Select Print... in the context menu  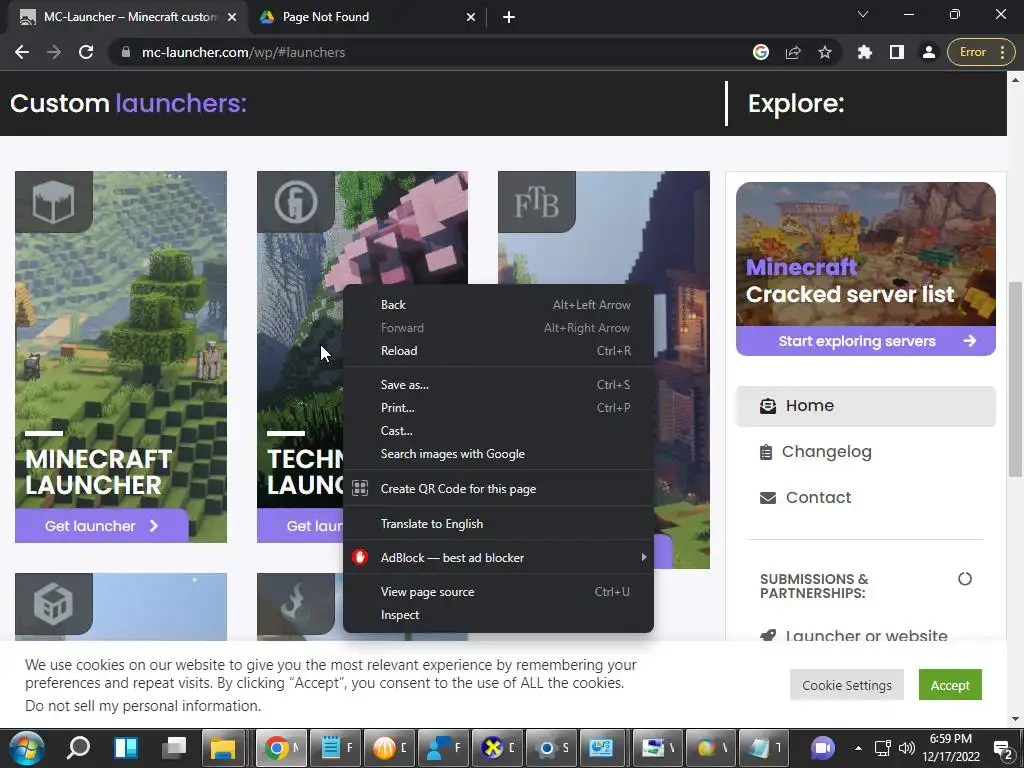click(498, 408)
